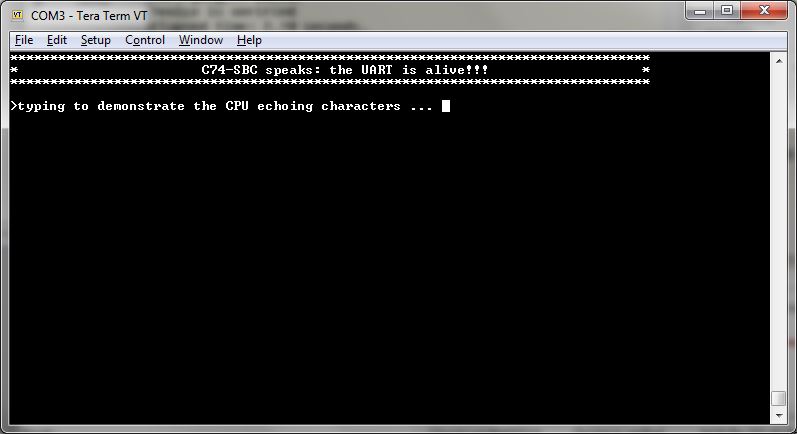Click the COM3 - Tera Term VT title text
Screen dimensions: 797x434
tap(89, 16)
